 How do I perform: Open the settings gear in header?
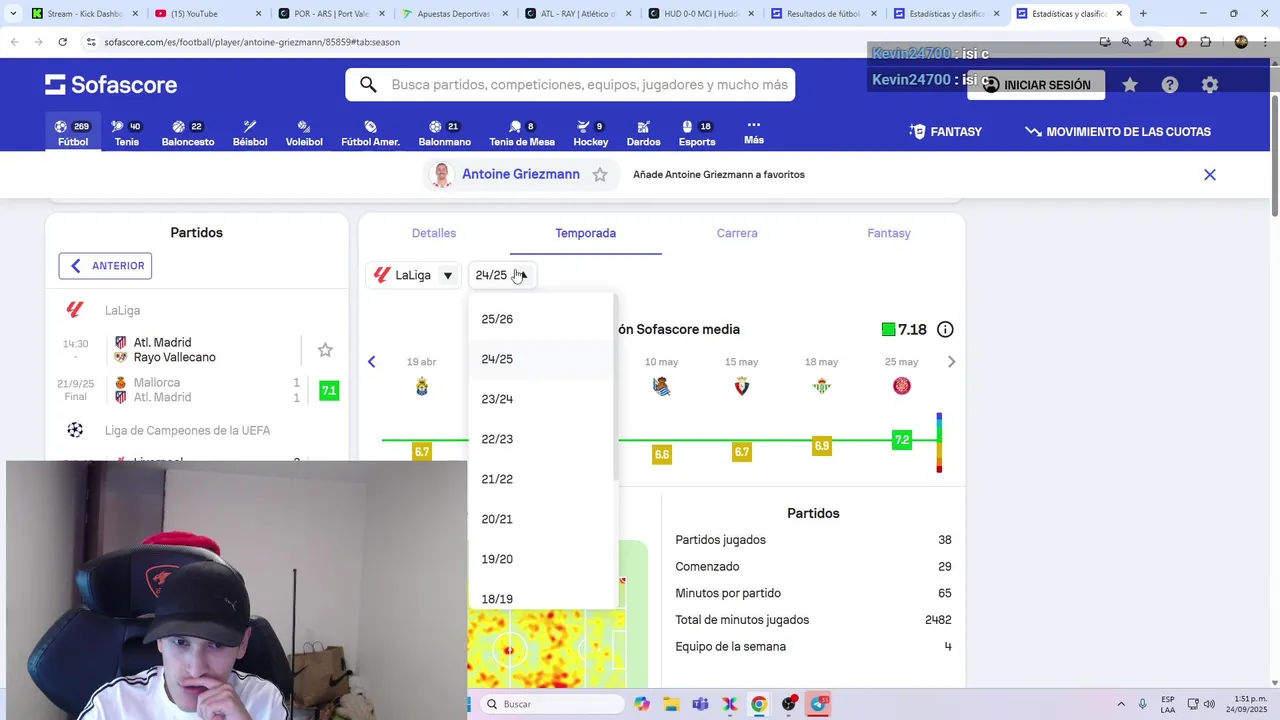(1210, 85)
